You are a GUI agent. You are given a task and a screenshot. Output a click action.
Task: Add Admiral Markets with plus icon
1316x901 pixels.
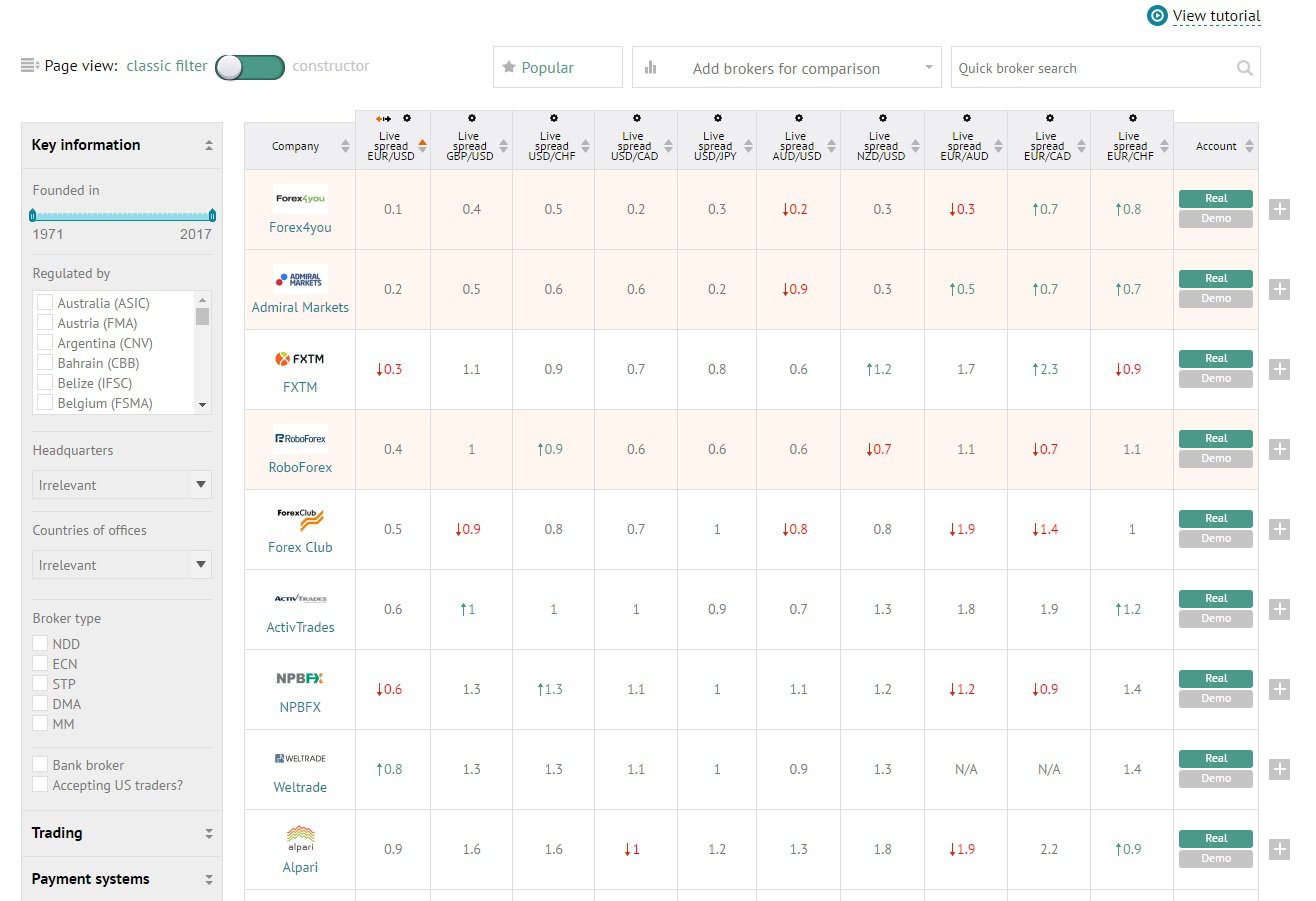pyautogui.click(x=1279, y=289)
